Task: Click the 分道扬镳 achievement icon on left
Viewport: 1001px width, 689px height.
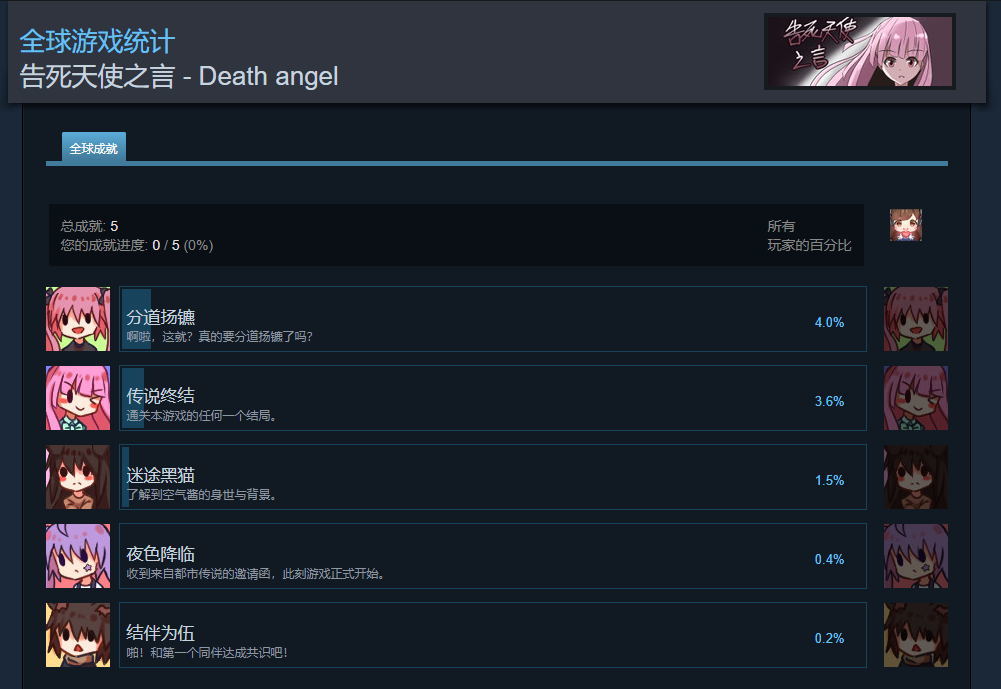Action: (78, 319)
